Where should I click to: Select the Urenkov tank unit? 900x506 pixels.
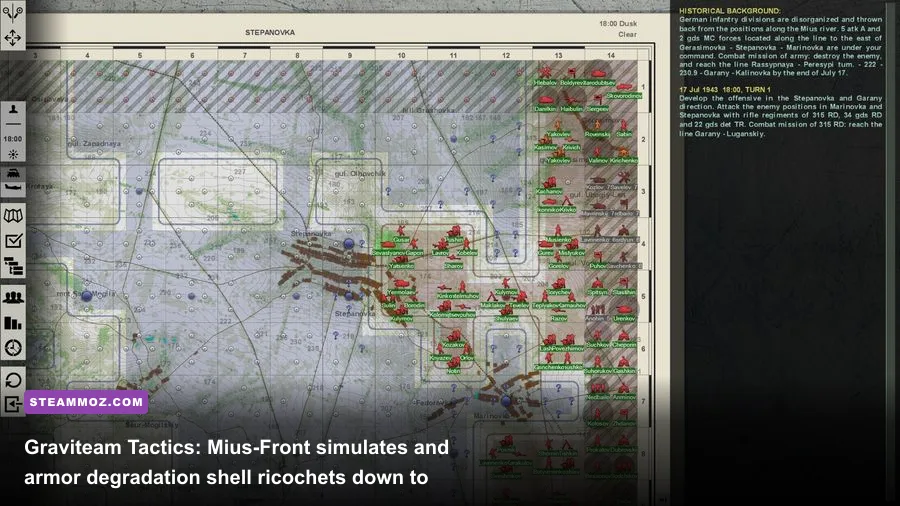[624, 312]
